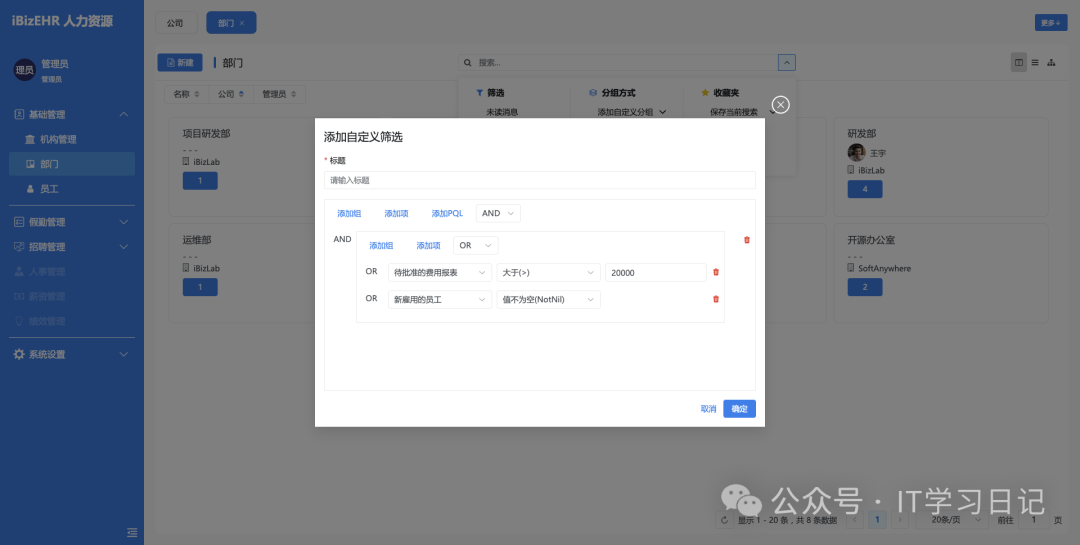The height and width of the screenshot is (545, 1080).
Task: Click the 添加PQL link
Action: coord(447,213)
